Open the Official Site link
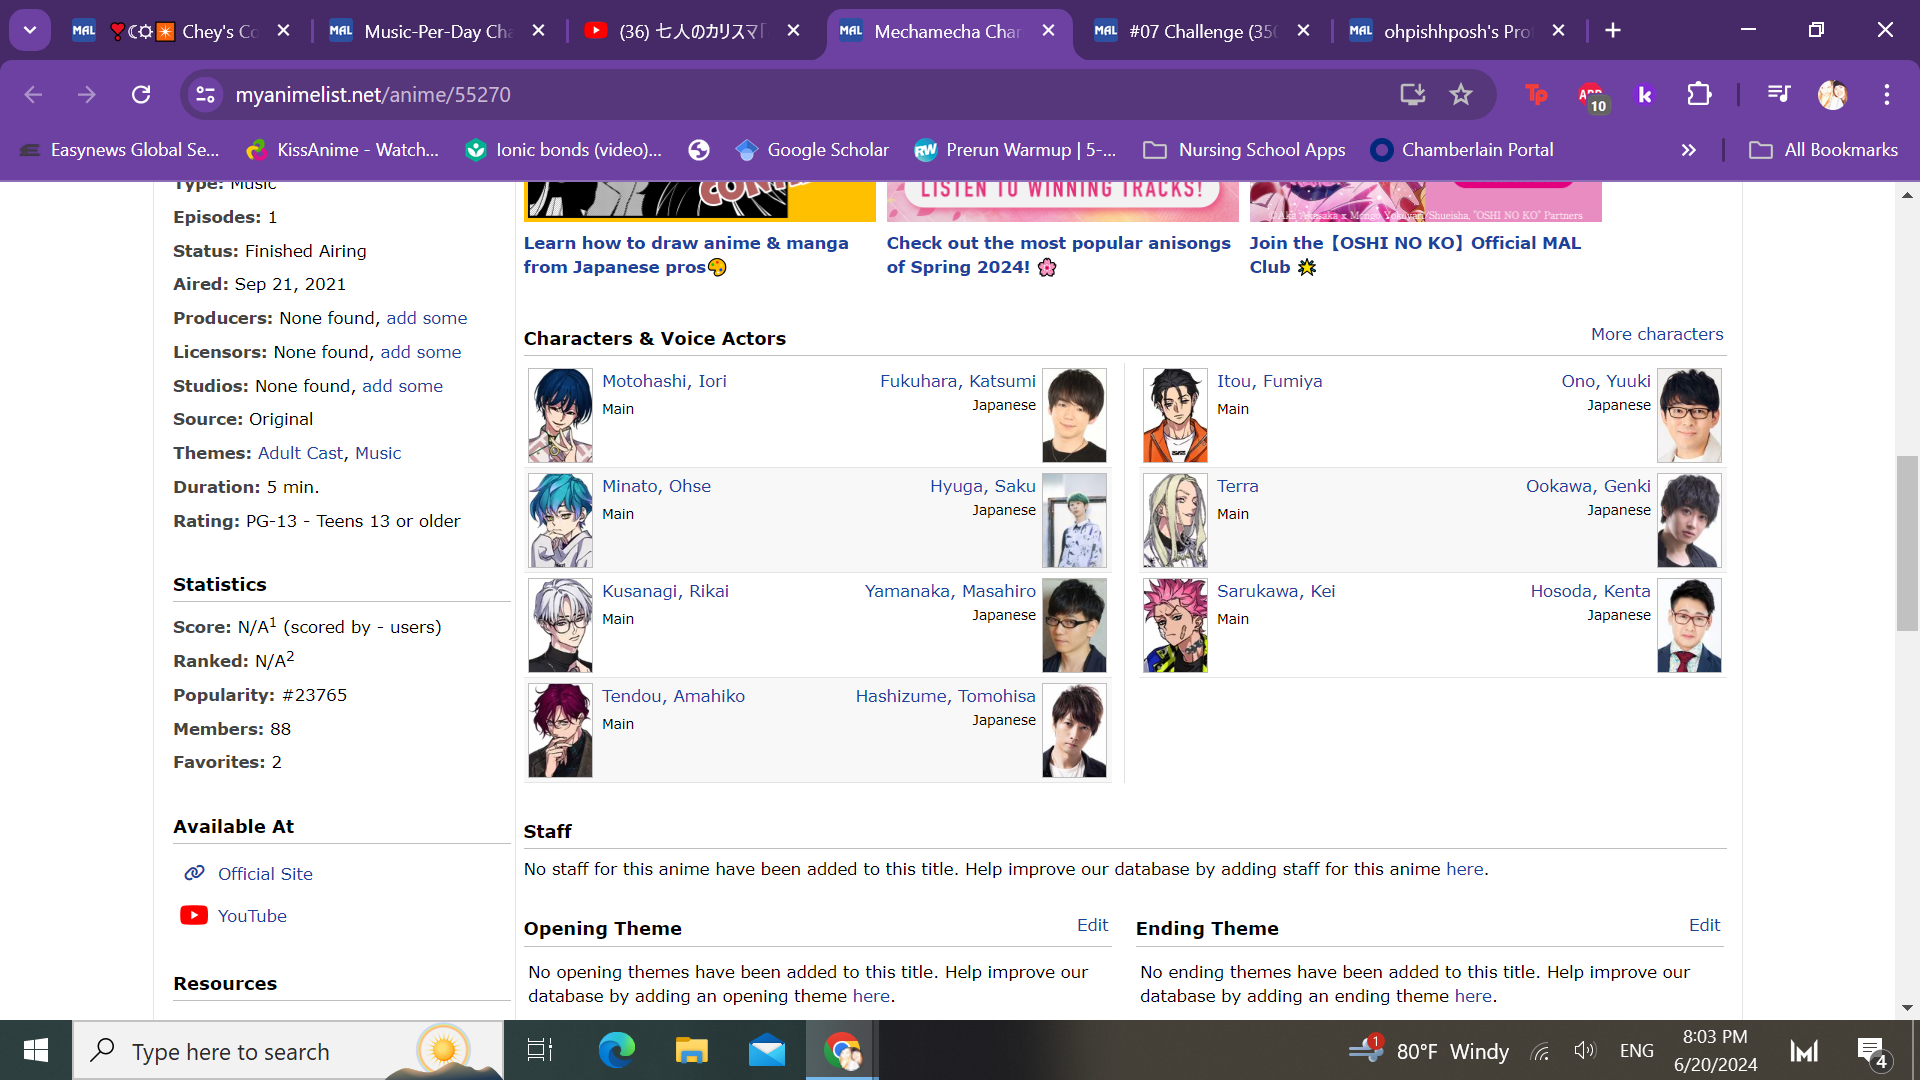 pyautogui.click(x=265, y=873)
